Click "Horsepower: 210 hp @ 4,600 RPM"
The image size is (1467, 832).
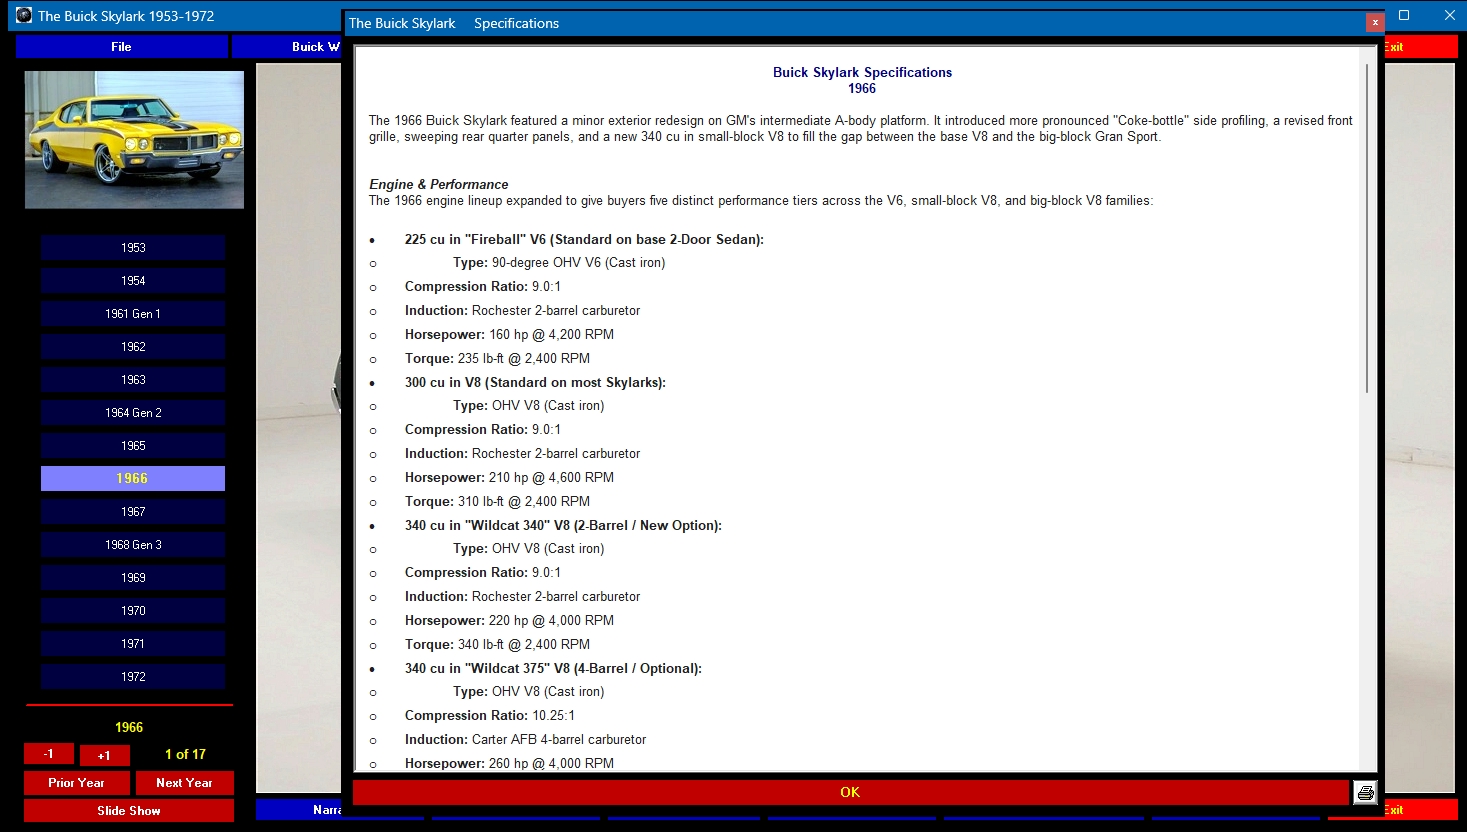tap(509, 477)
